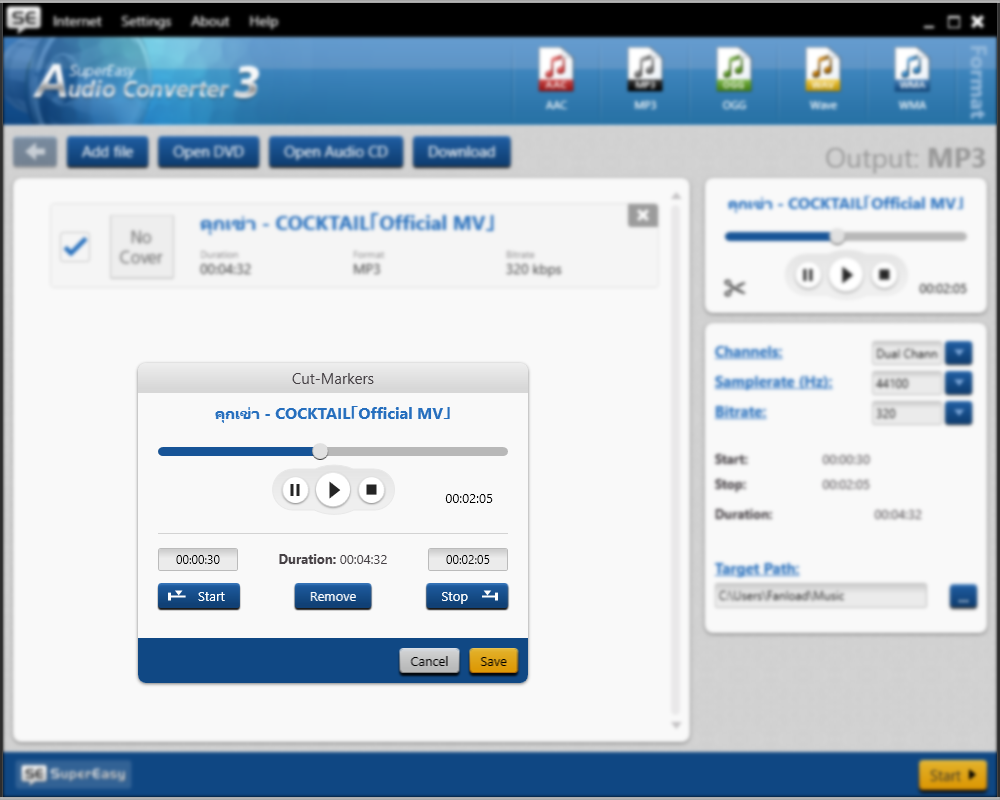
Task: Click the 44100 samplerate field
Action: pyautogui.click(x=907, y=383)
